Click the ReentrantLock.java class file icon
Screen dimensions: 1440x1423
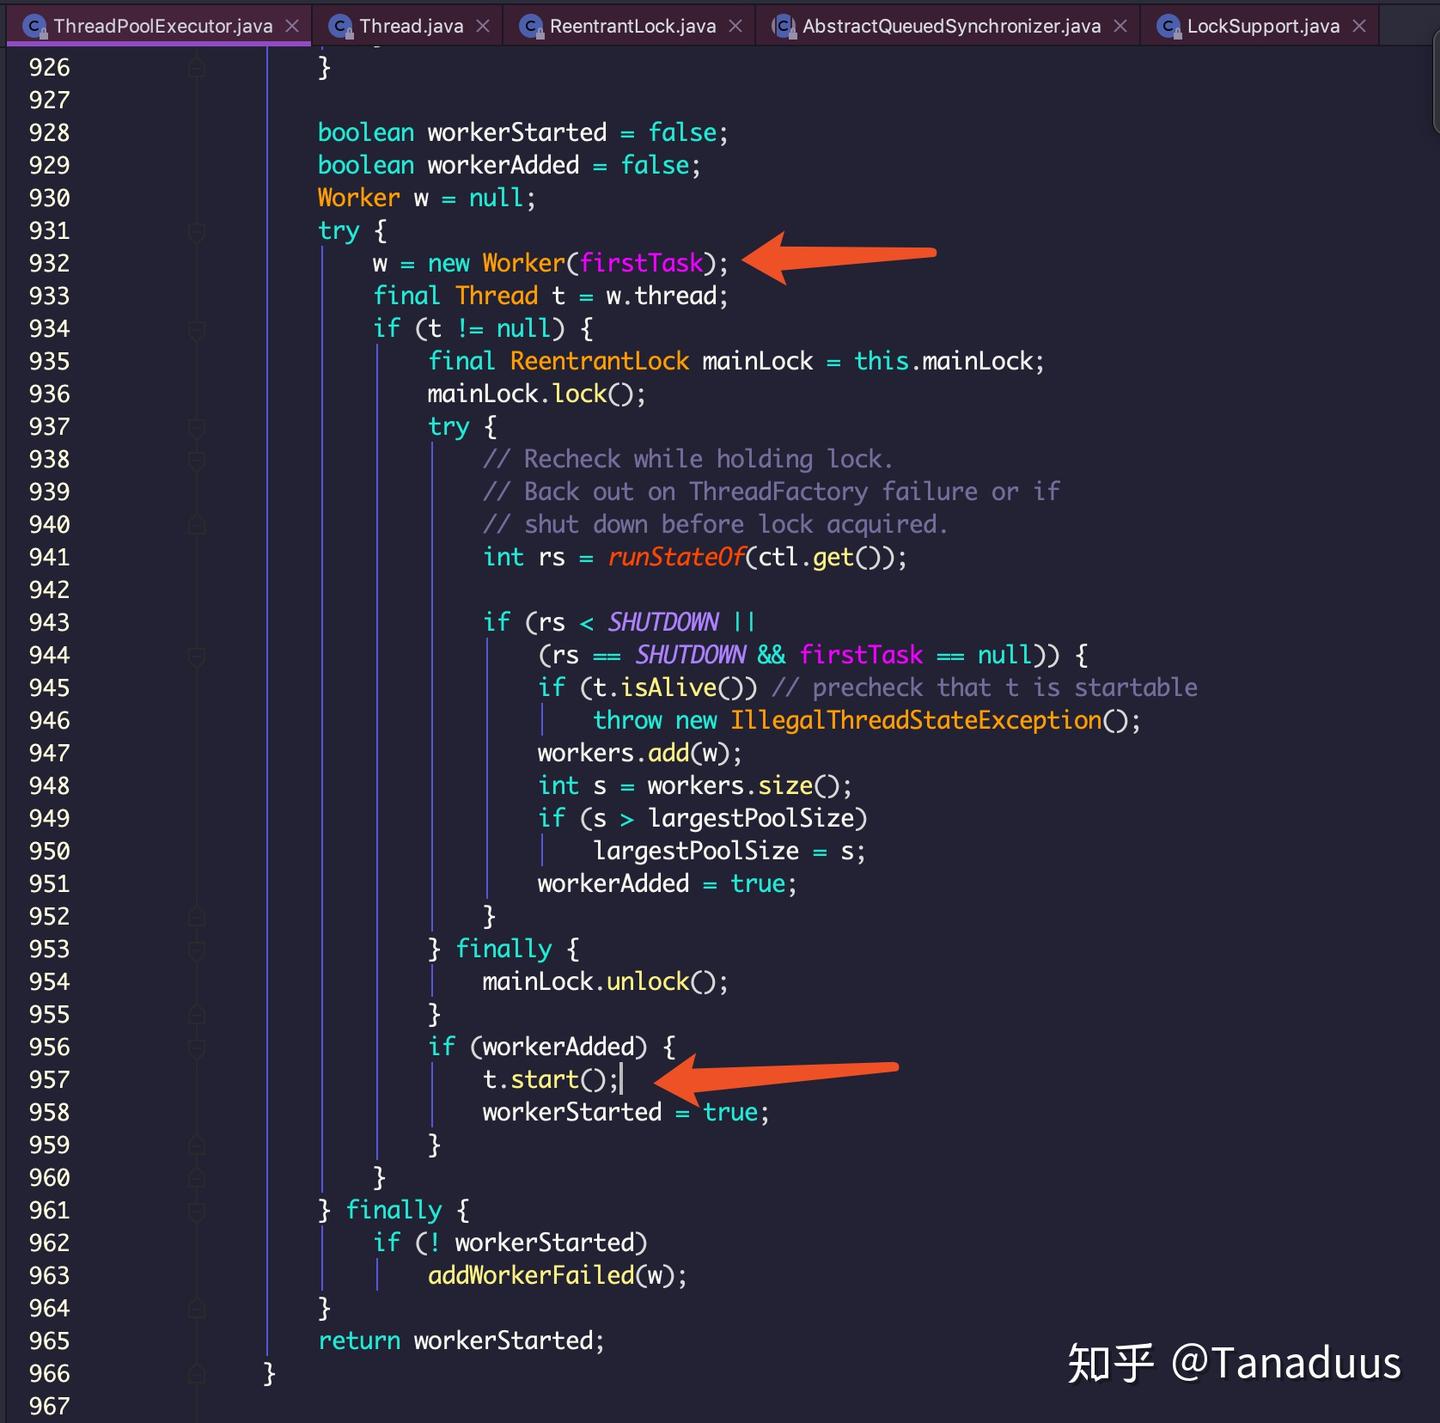pos(531,26)
